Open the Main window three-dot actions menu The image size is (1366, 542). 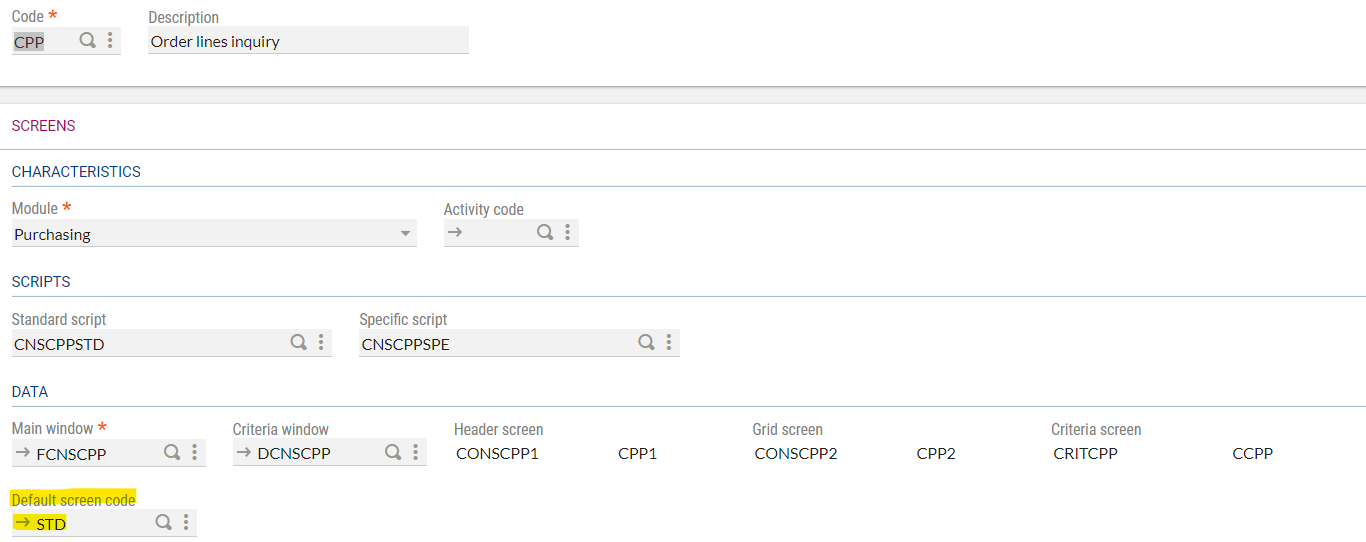194,452
